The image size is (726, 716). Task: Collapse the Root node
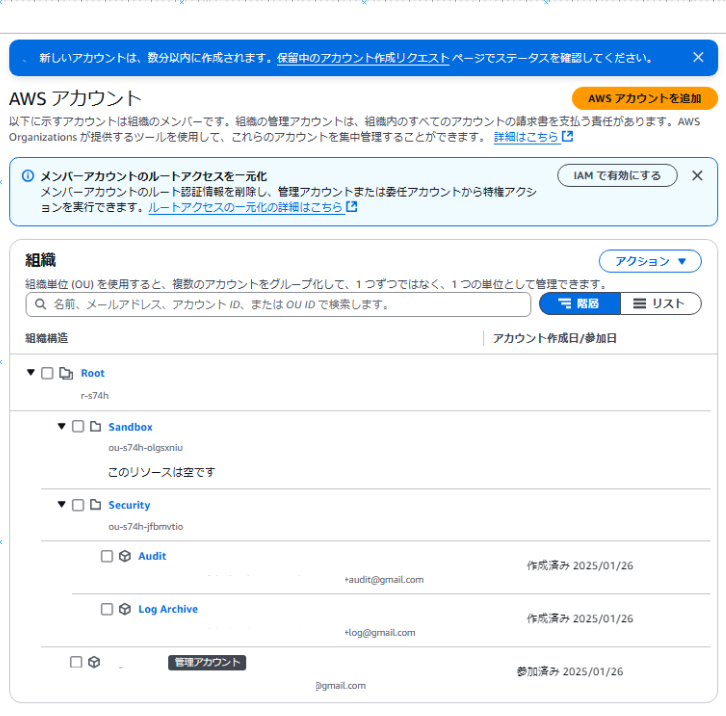(x=31, y=372)
